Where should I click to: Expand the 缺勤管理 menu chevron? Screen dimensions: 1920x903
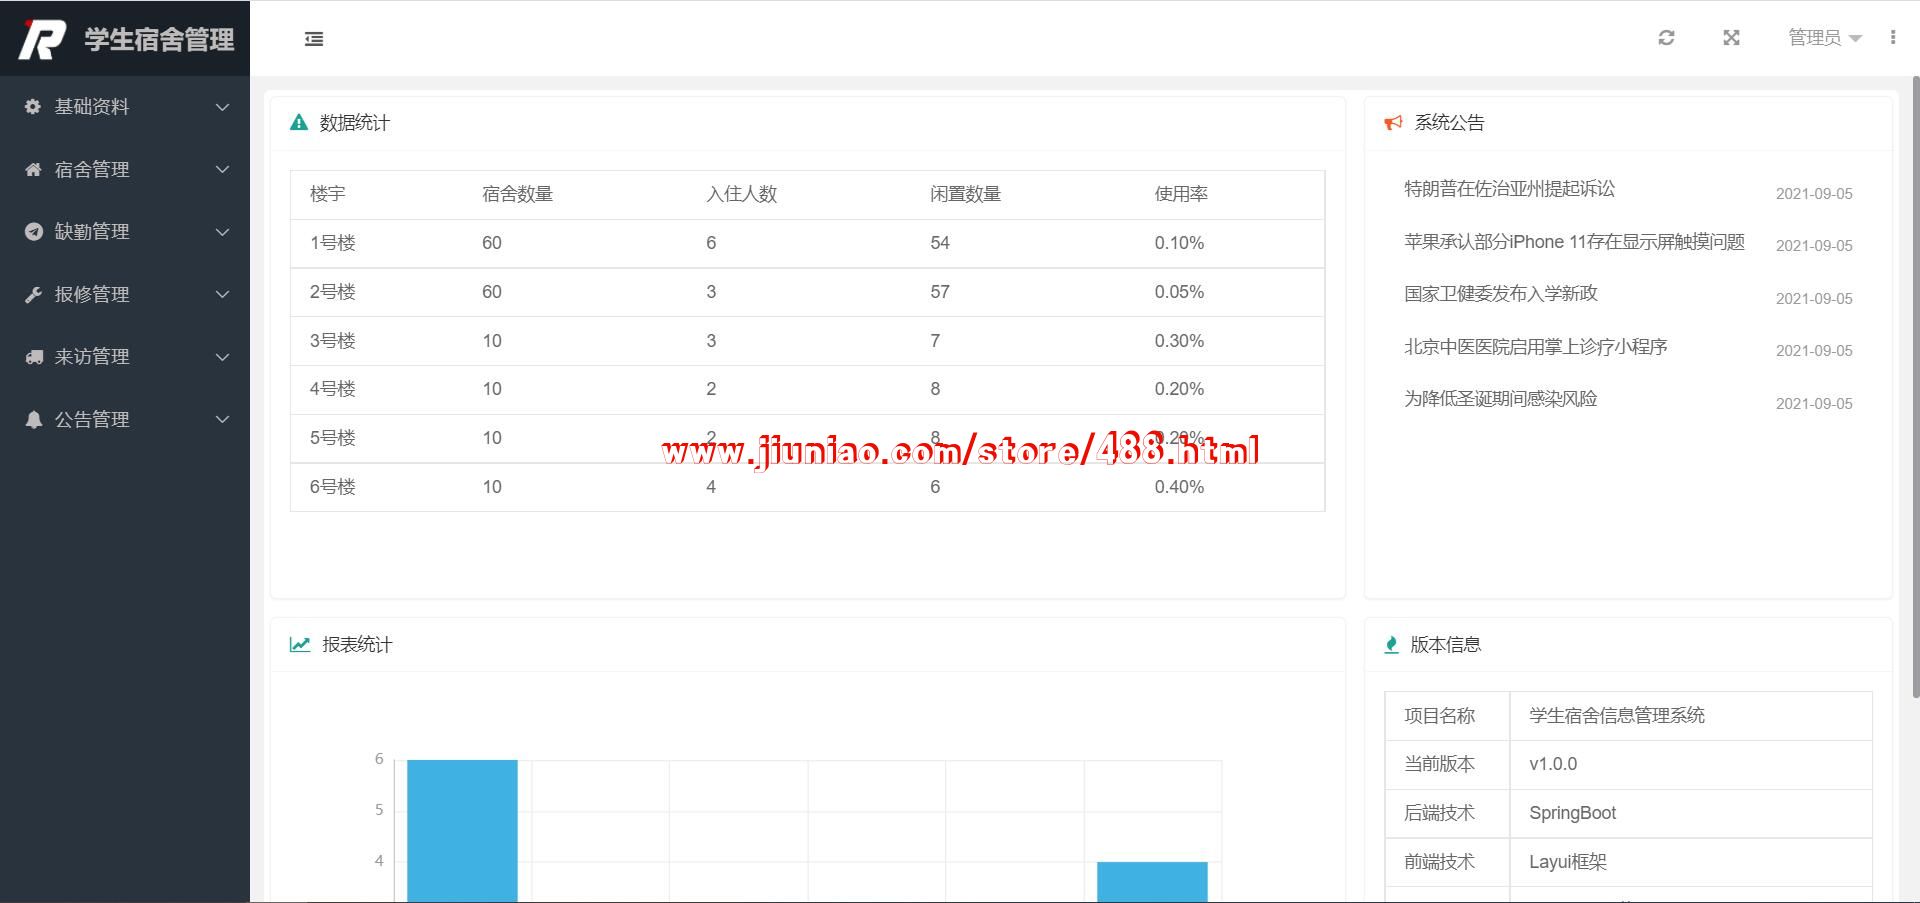pyautogui.click(x=223, y=232)
